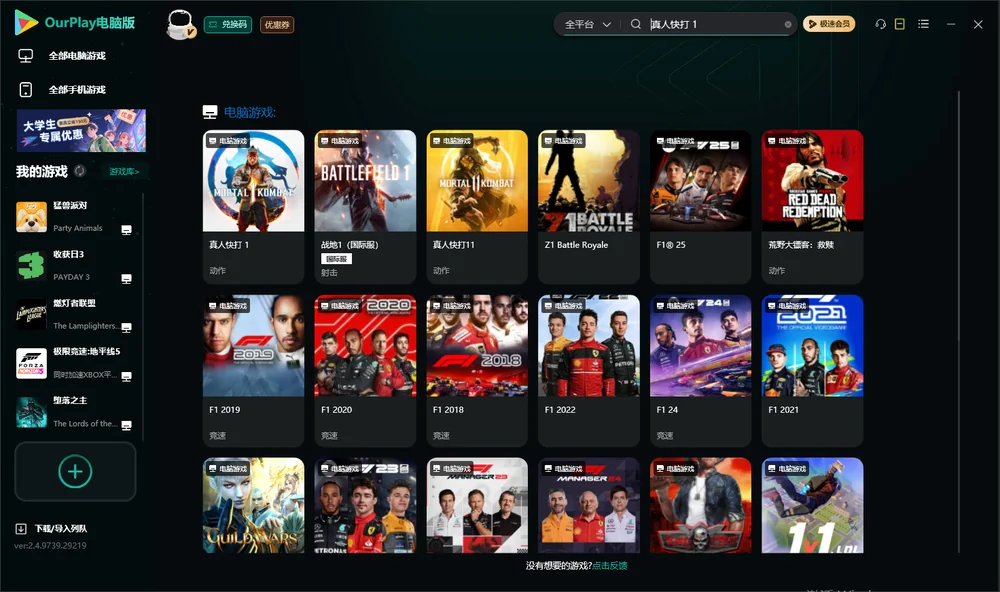This screenshot has width=1000, height=592.
Task: Expand the 全平台 platform dropdown
Action: tap(588, 24)
